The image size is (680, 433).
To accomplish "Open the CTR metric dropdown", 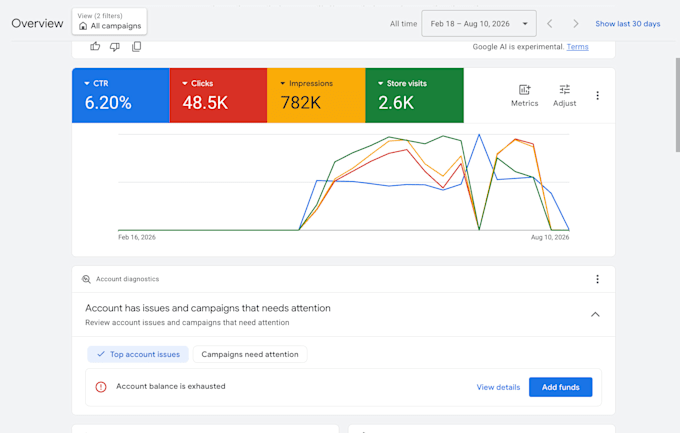I will tap(96, 83).
